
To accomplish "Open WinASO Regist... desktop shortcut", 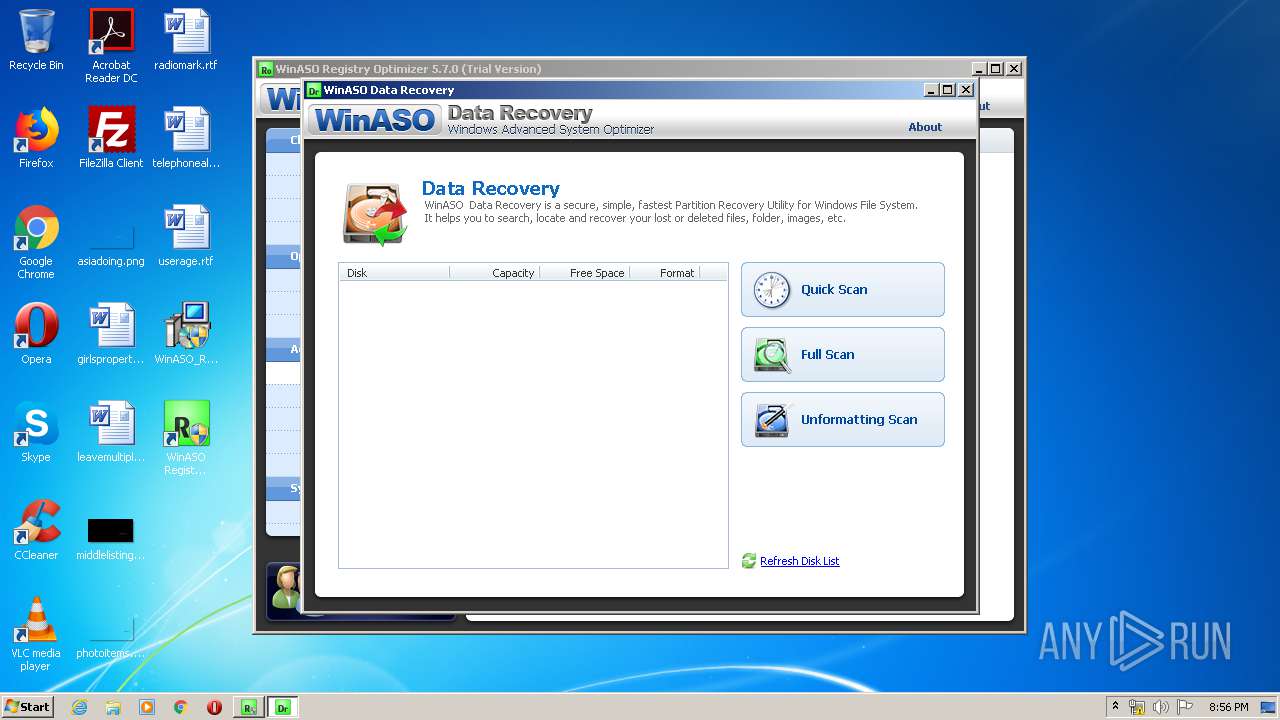I will tap(186, 438).
